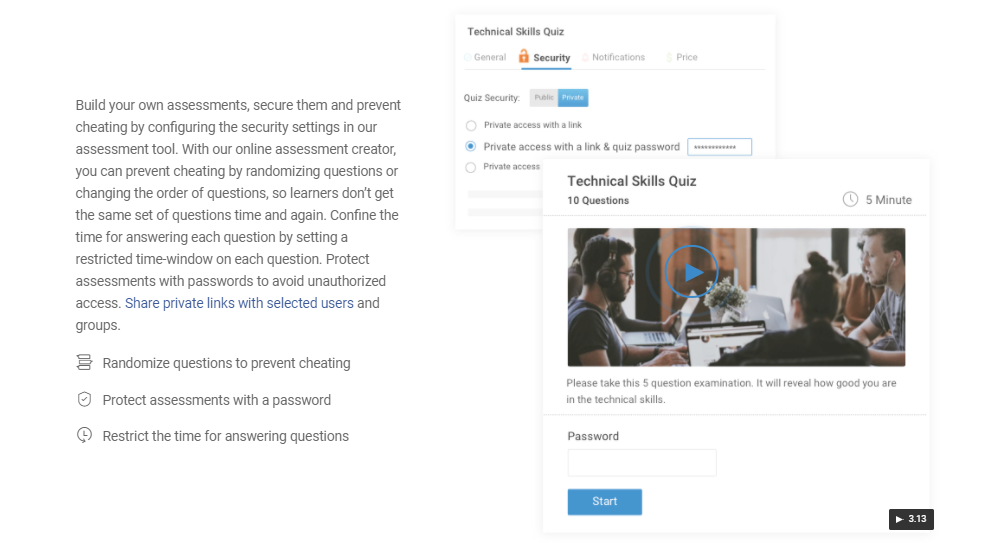
Task: Open the Notifications tab
Action: (x=618, y=58)
